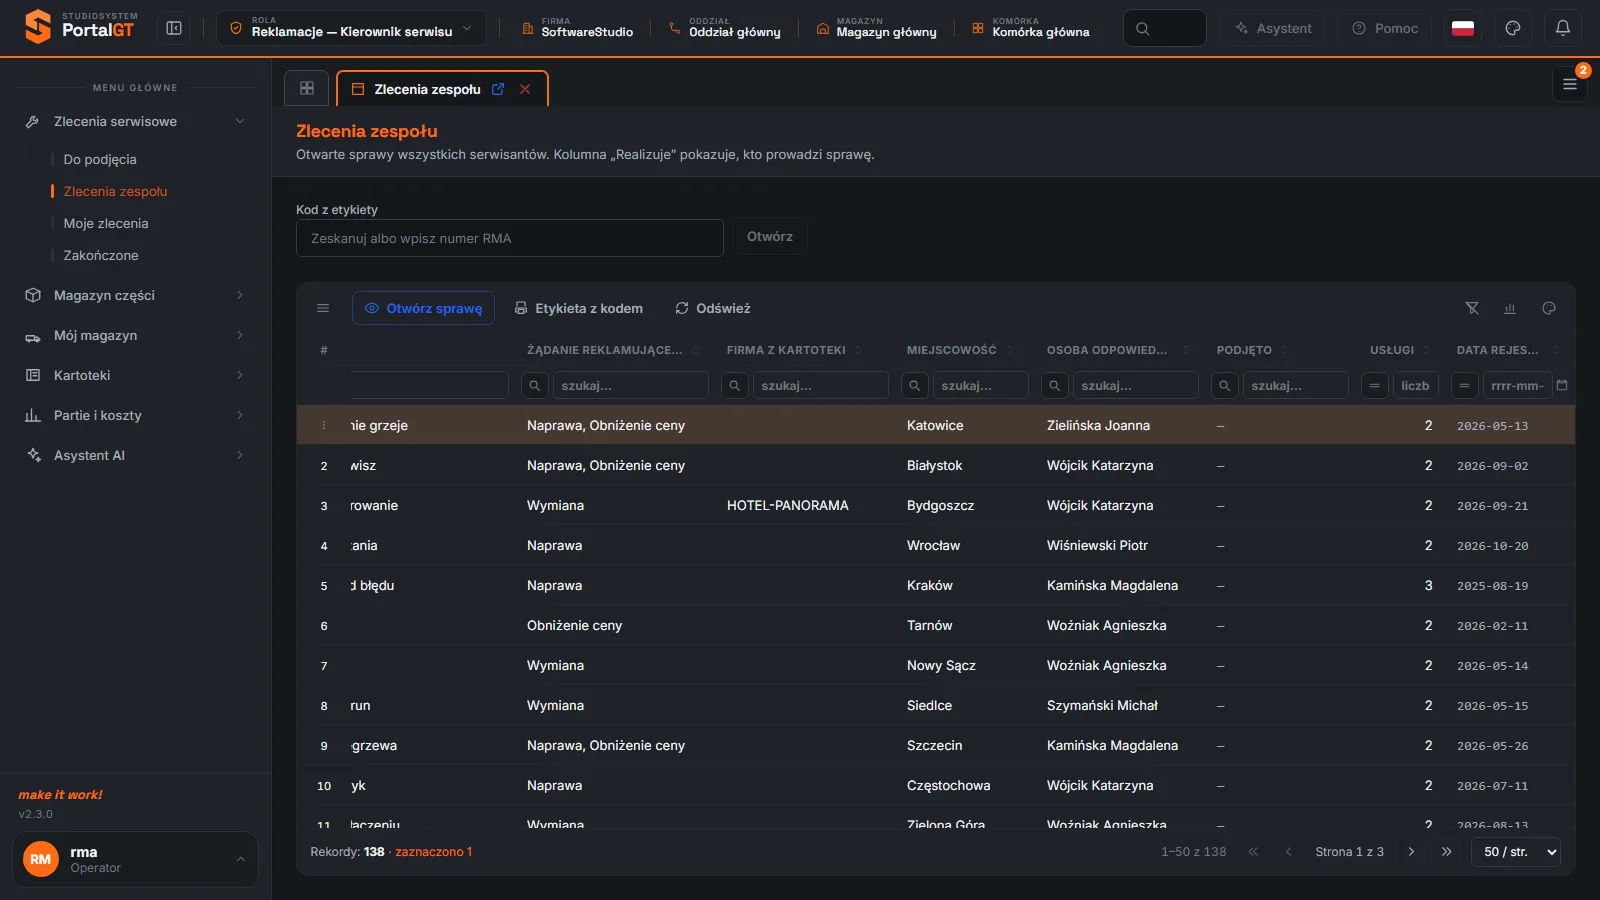
Task: Open the Pomoc help button
Action: (1385, 28)
